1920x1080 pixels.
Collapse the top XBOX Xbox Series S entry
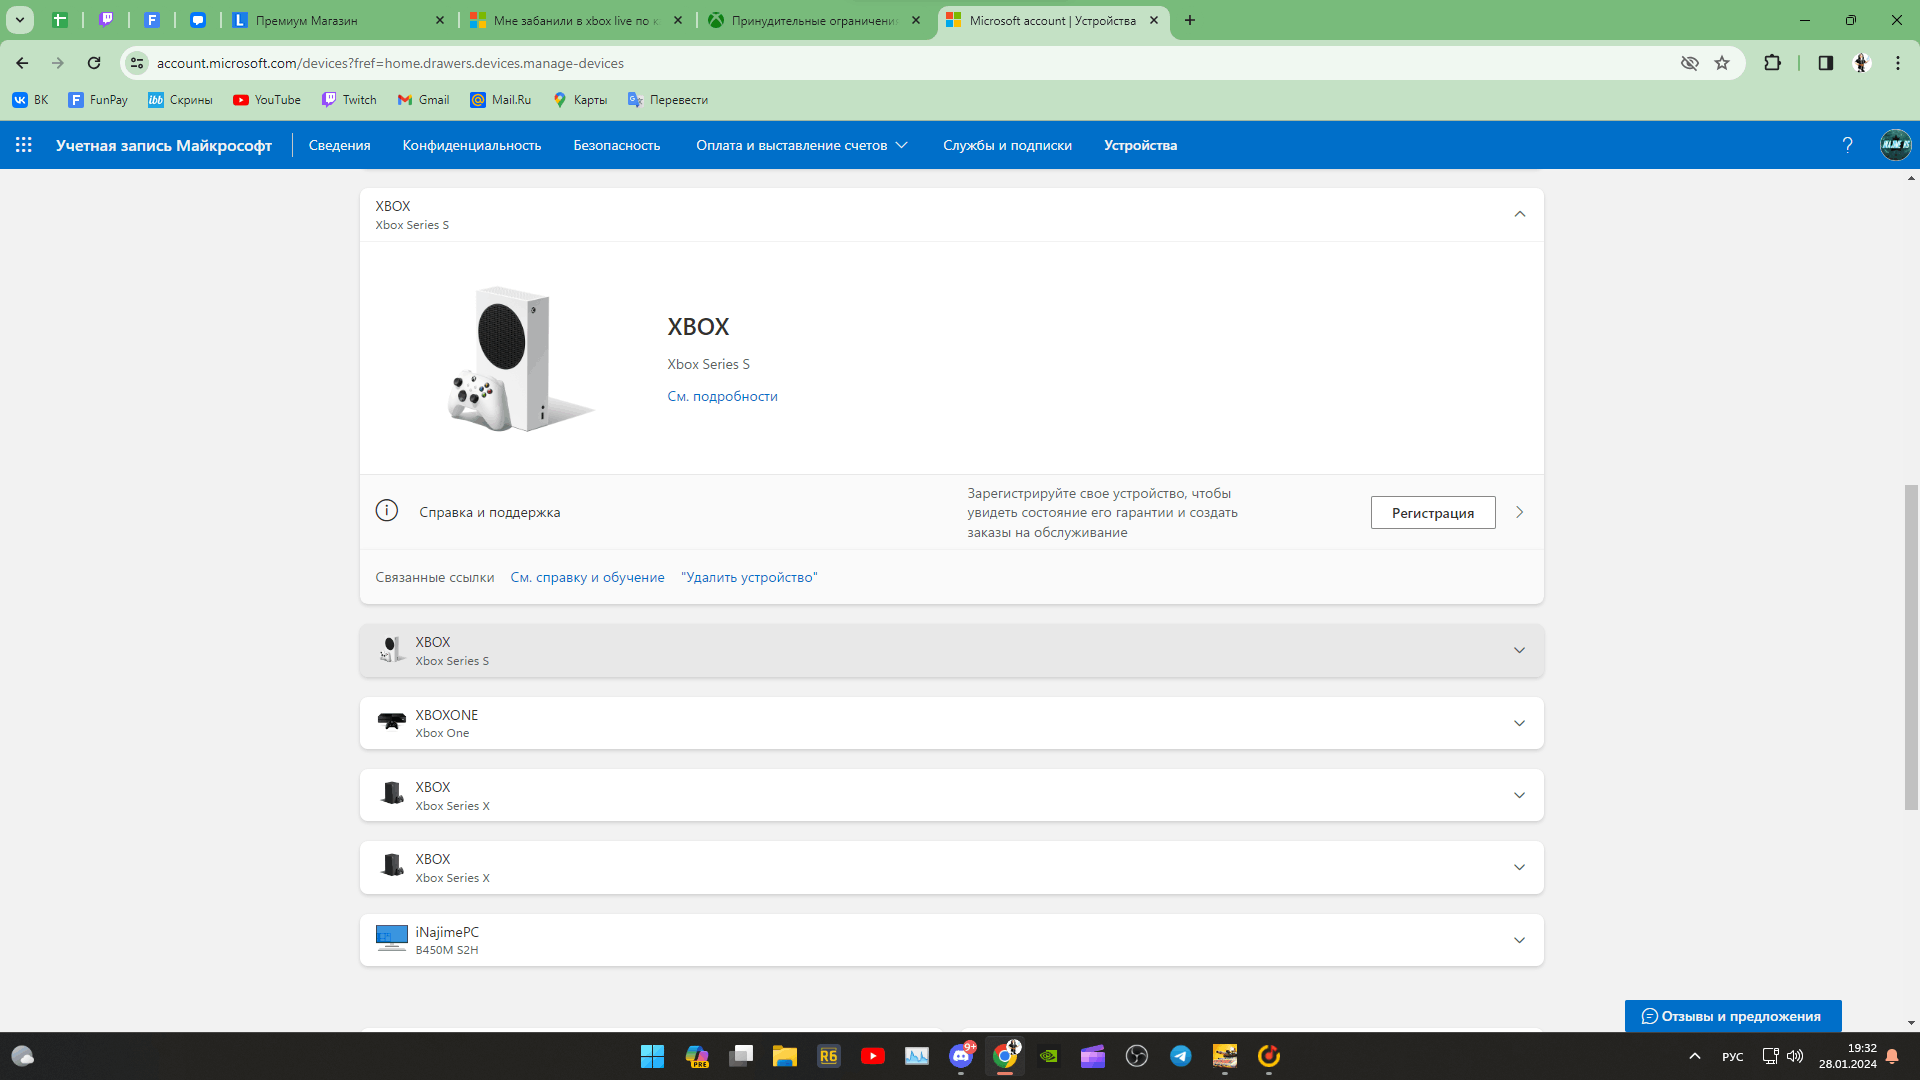(1519, 214)
